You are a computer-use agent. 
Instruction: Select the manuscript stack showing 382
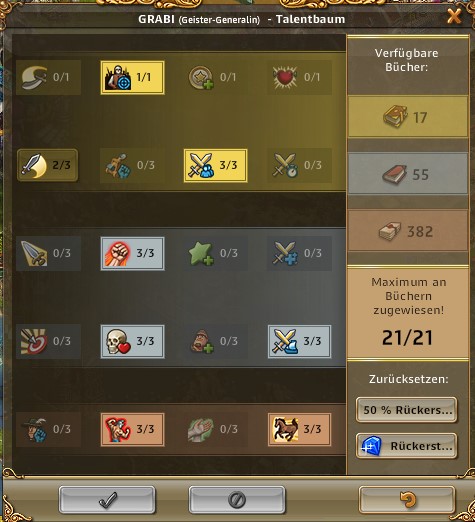(x=408, y=231)
